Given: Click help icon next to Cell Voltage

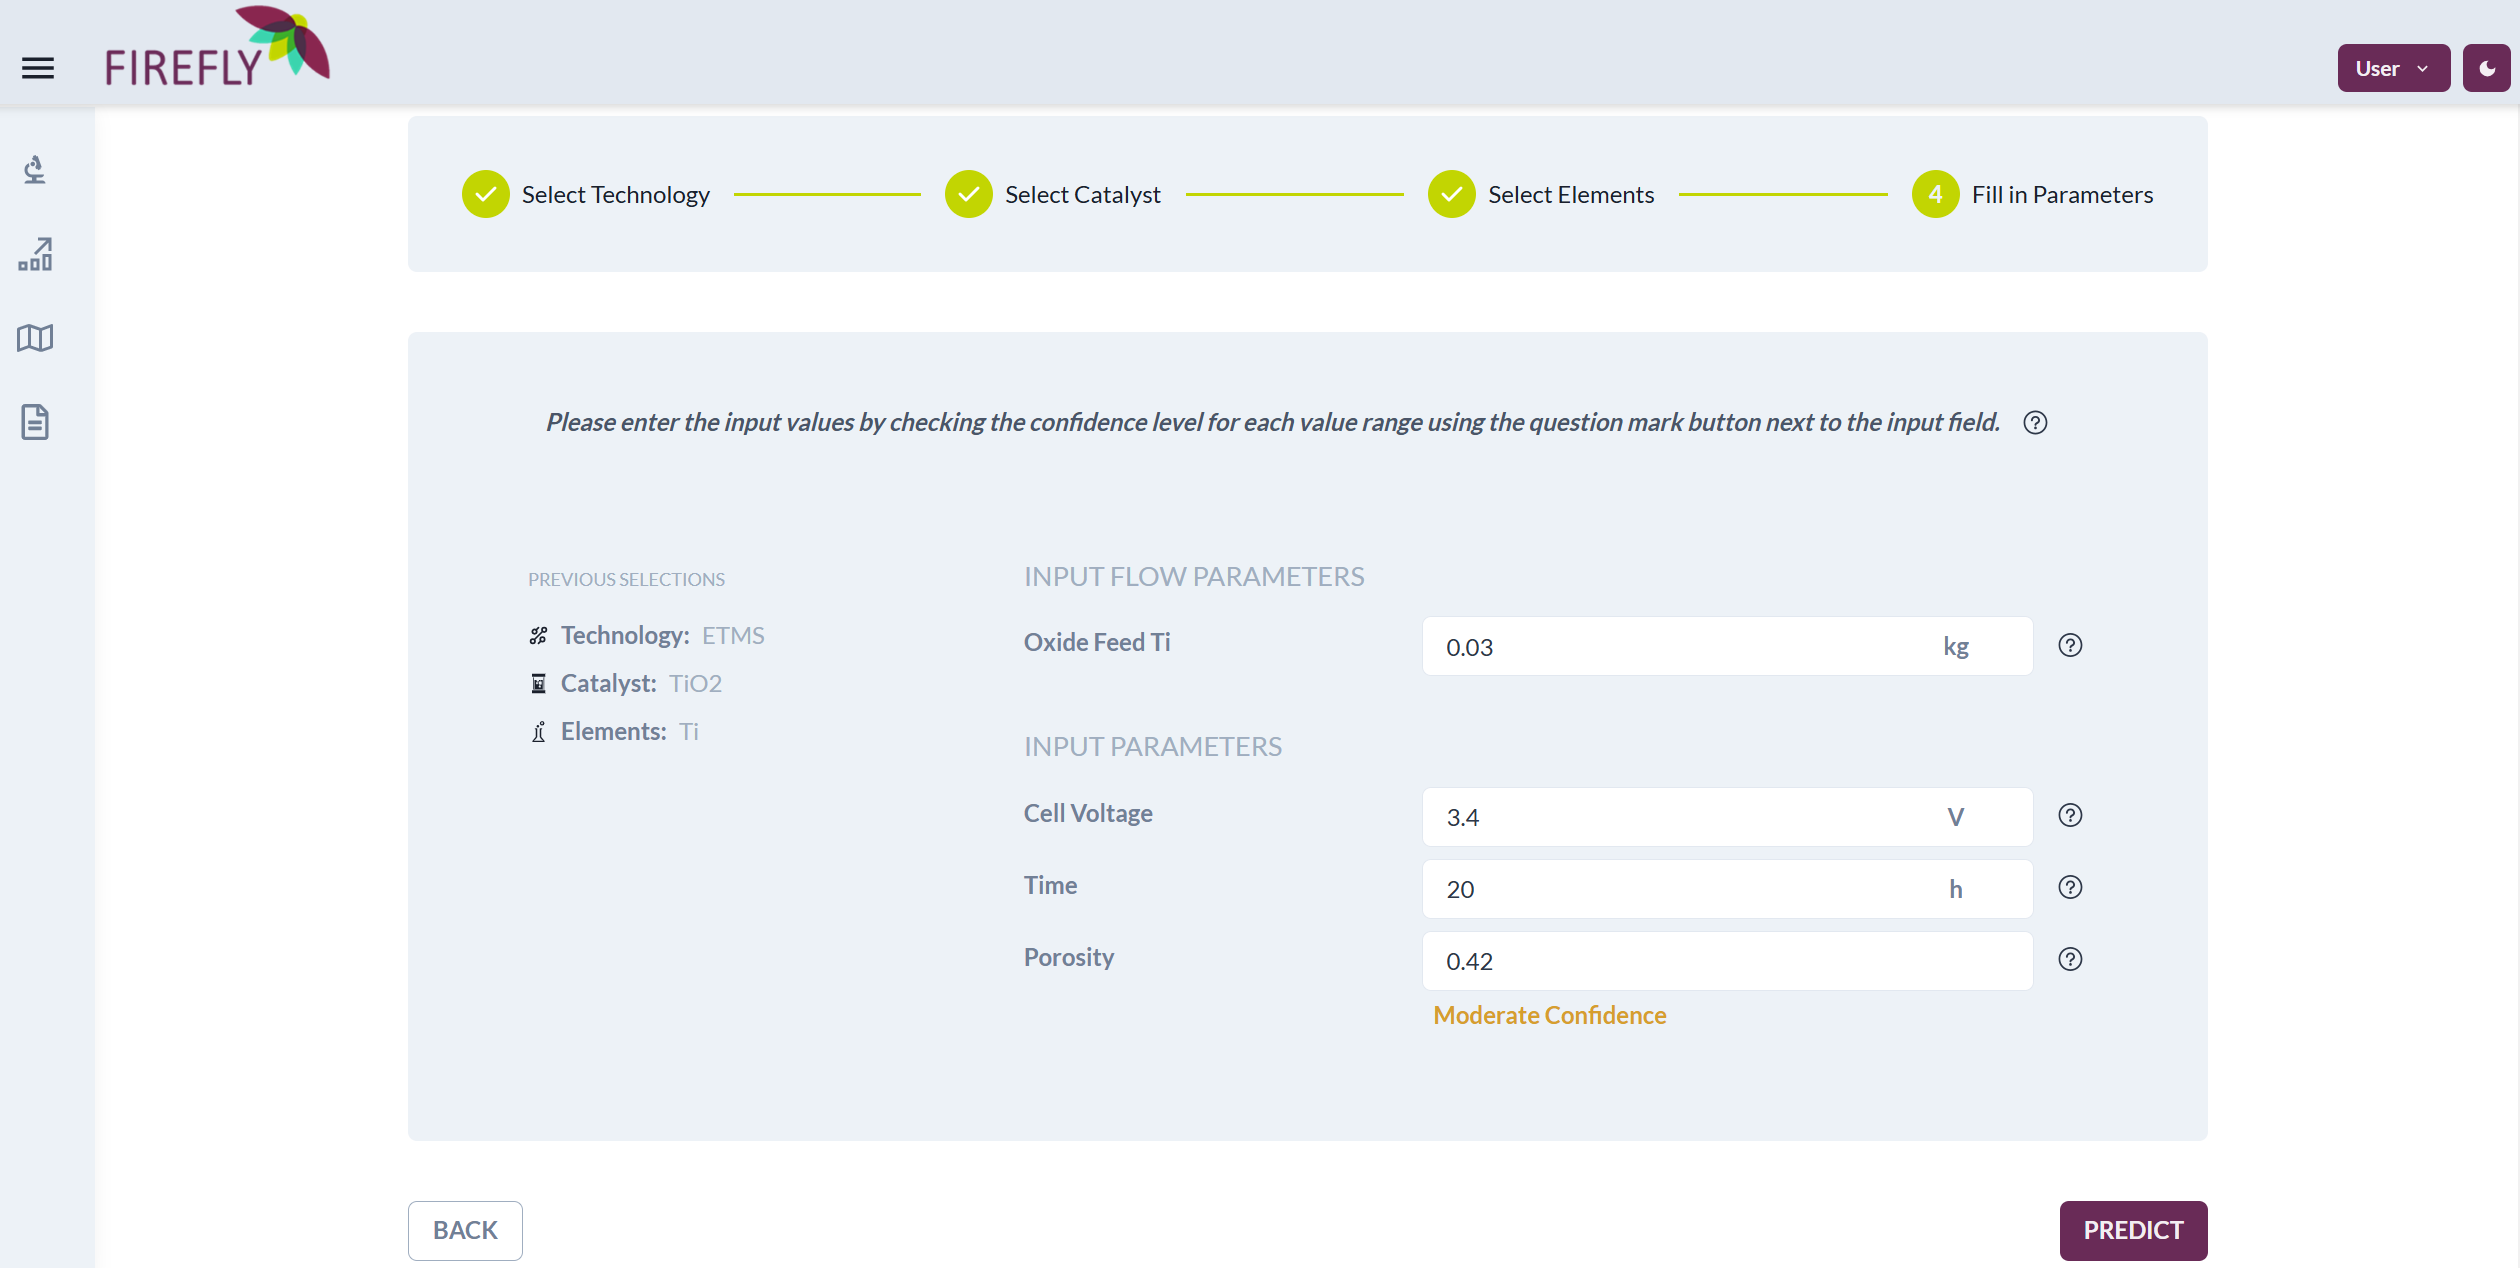Looking at the screenshot, I should pyautogui.click(x=2070, y=815).
